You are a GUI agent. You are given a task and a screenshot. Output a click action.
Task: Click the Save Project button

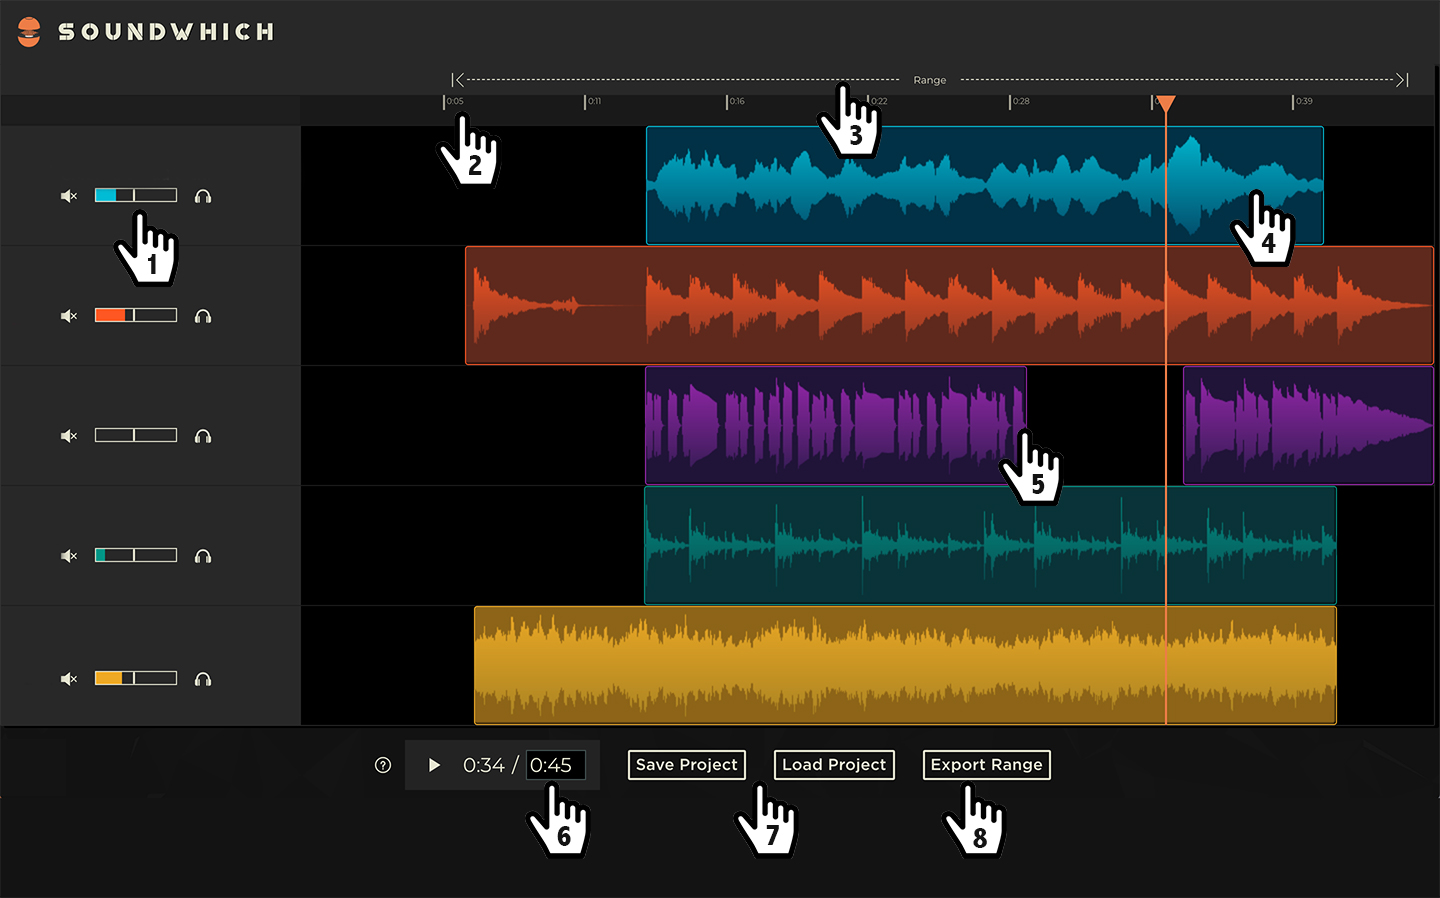coord(687,765)
